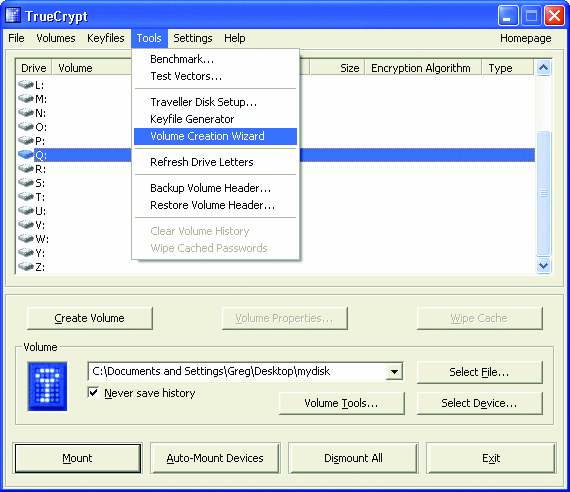Click the highlighted Q: drive icon
Image resolution: width=570 pixels, height=492 pixels.
point(26,155)
